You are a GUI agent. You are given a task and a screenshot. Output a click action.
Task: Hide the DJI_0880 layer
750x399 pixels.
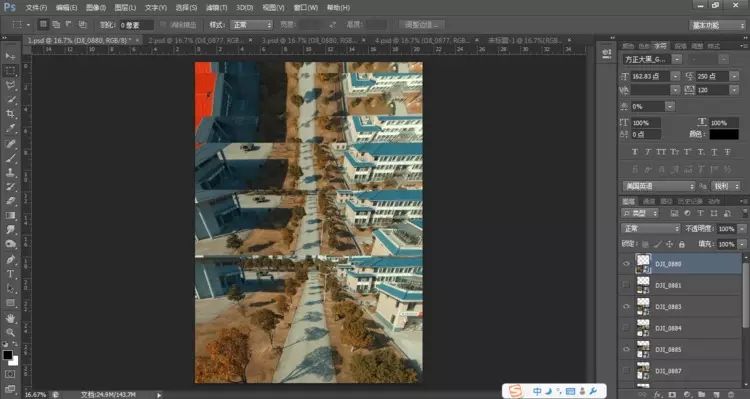point(626,264)
